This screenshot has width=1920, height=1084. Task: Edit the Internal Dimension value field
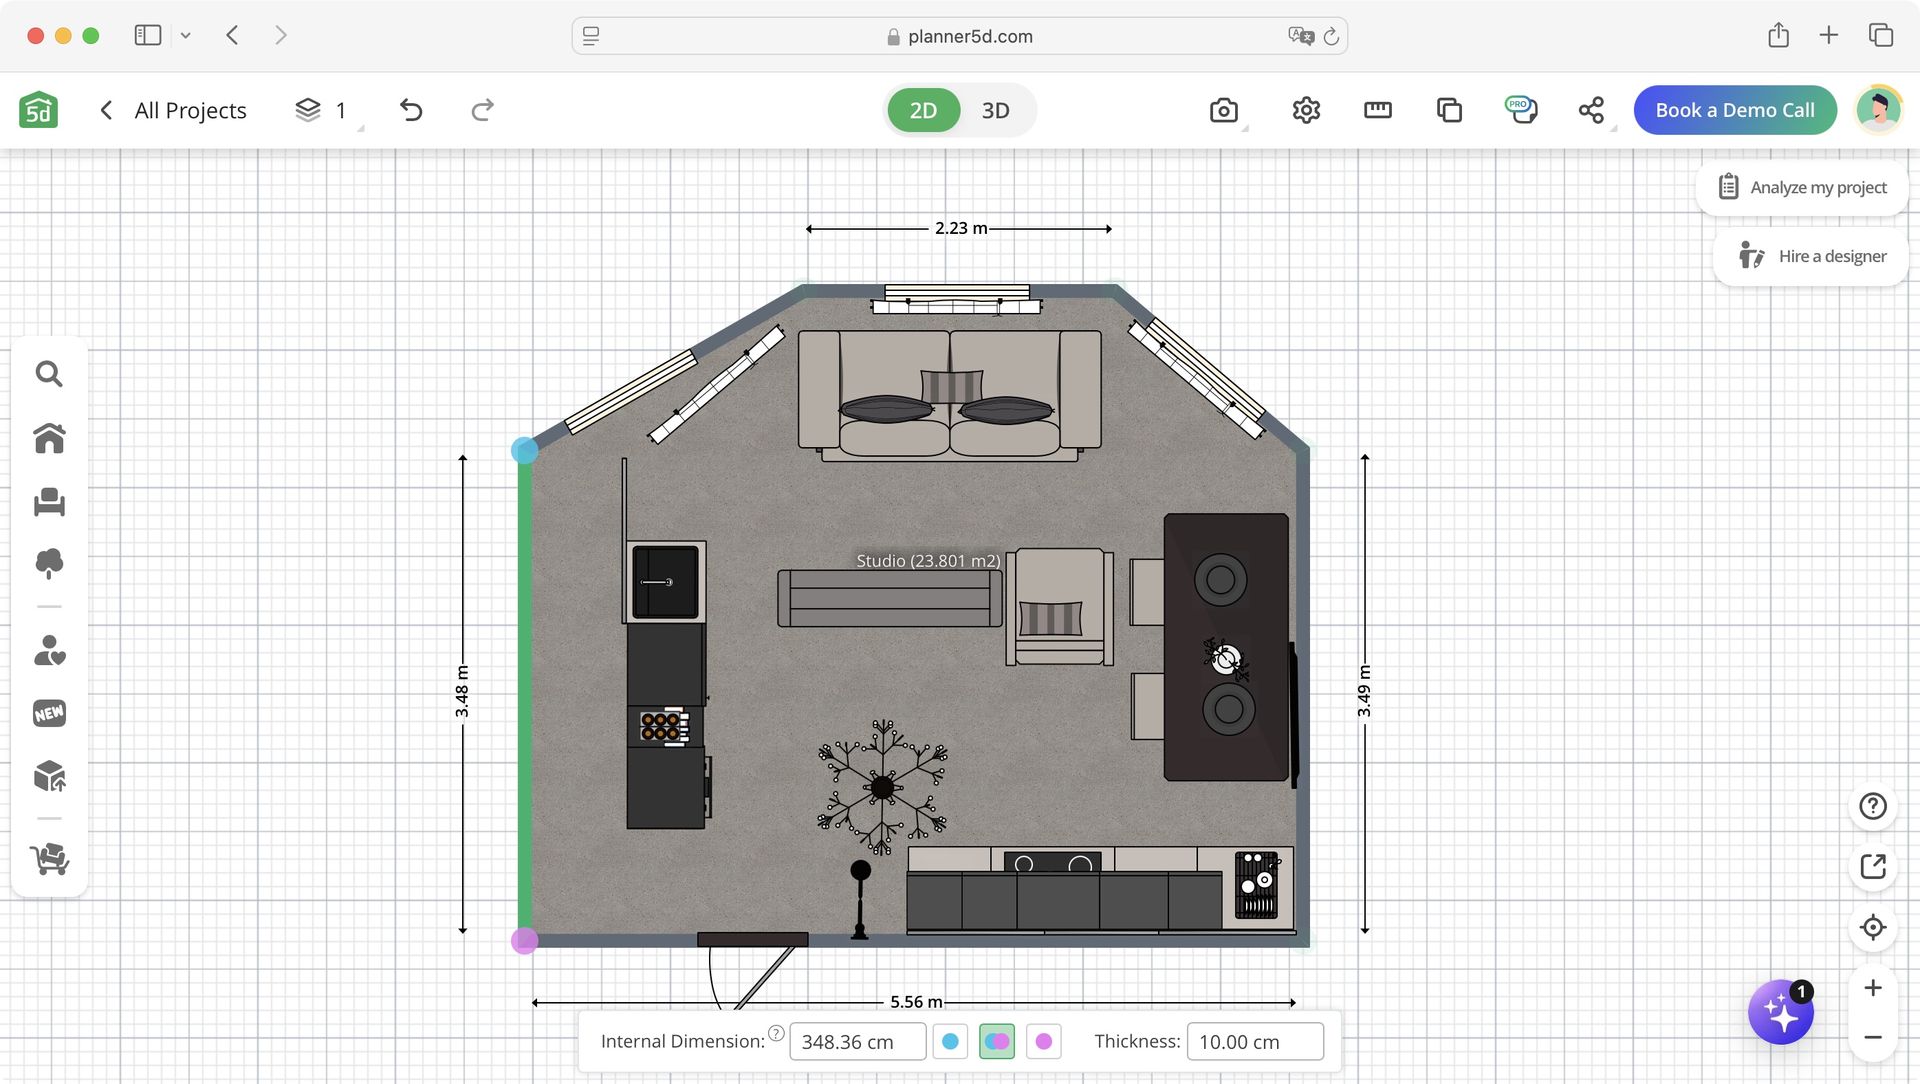pyautogui.click(x=856, y=1041)
